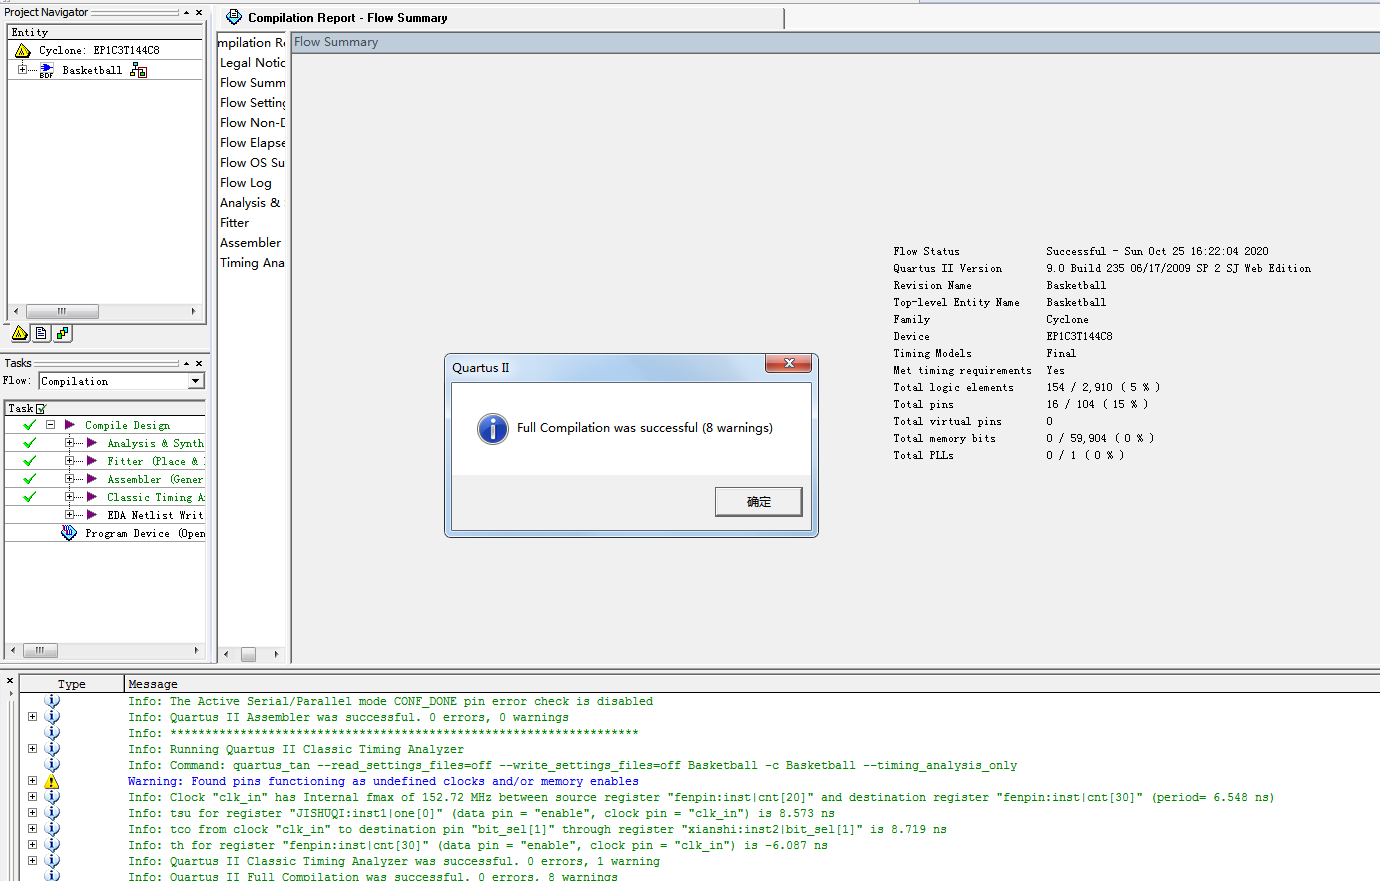Expand the Assembler task node
1380x881 pixels.
70,479
